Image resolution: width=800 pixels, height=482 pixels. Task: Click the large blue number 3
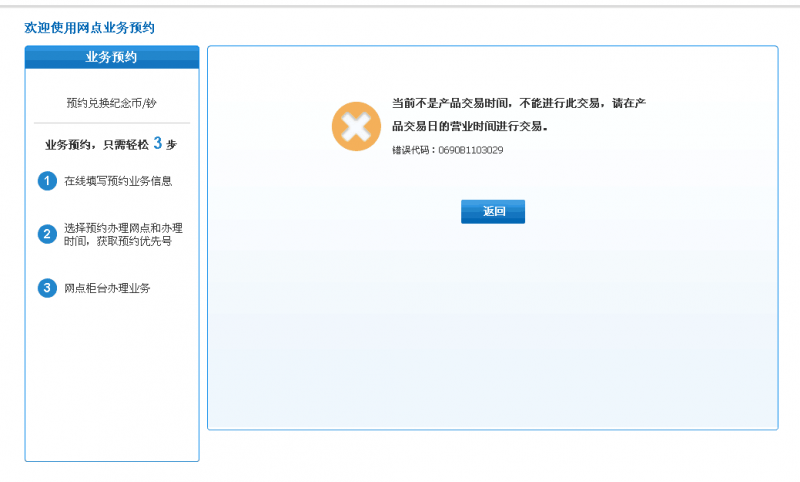158,143
